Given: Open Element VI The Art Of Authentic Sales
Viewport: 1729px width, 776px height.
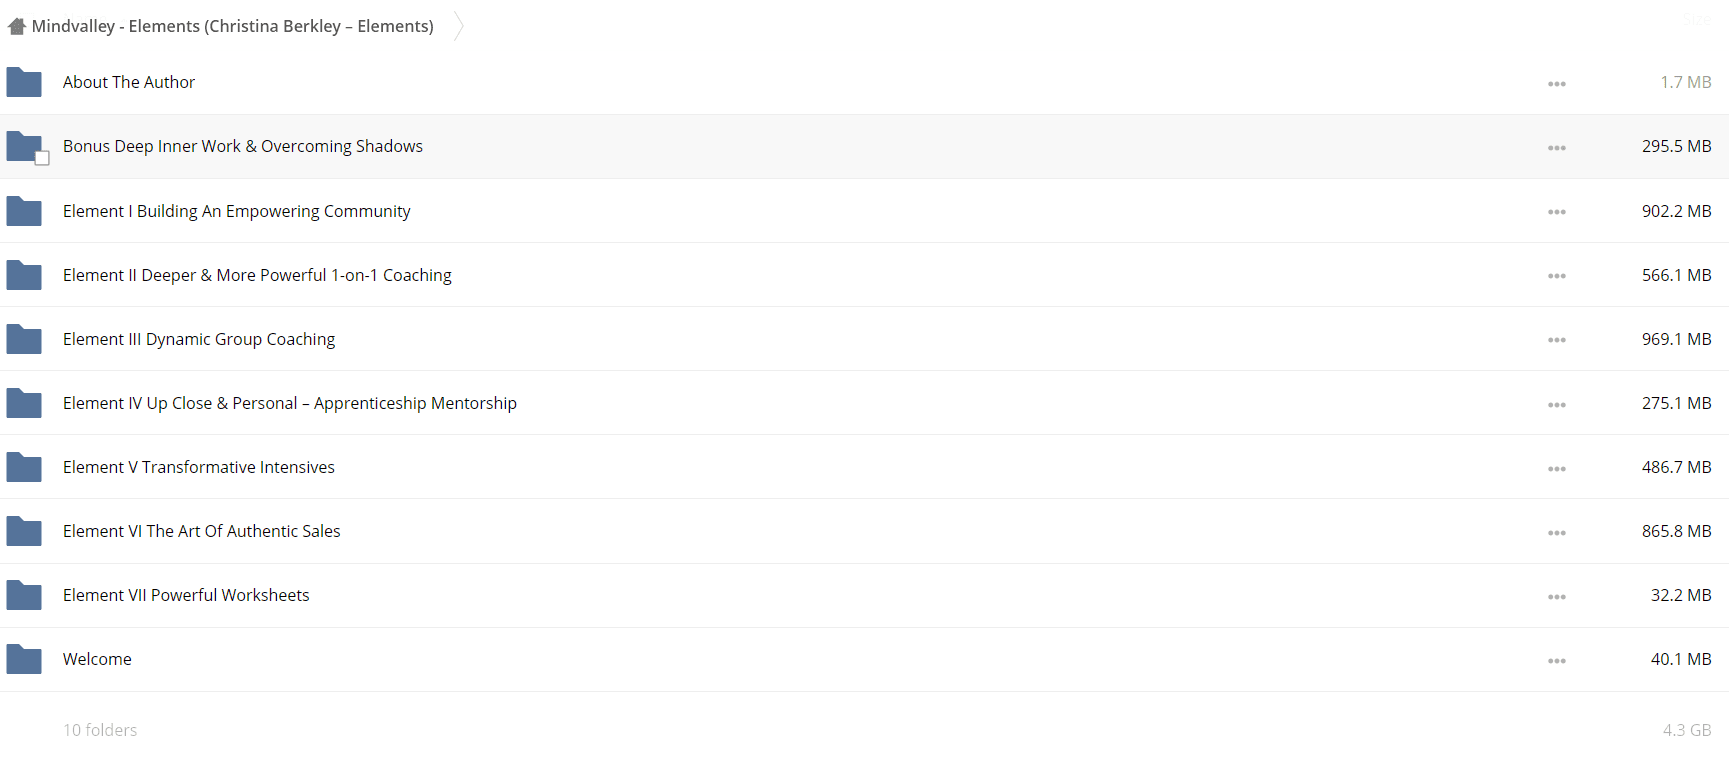Looking at the screenshot, I should click(202, 531).
